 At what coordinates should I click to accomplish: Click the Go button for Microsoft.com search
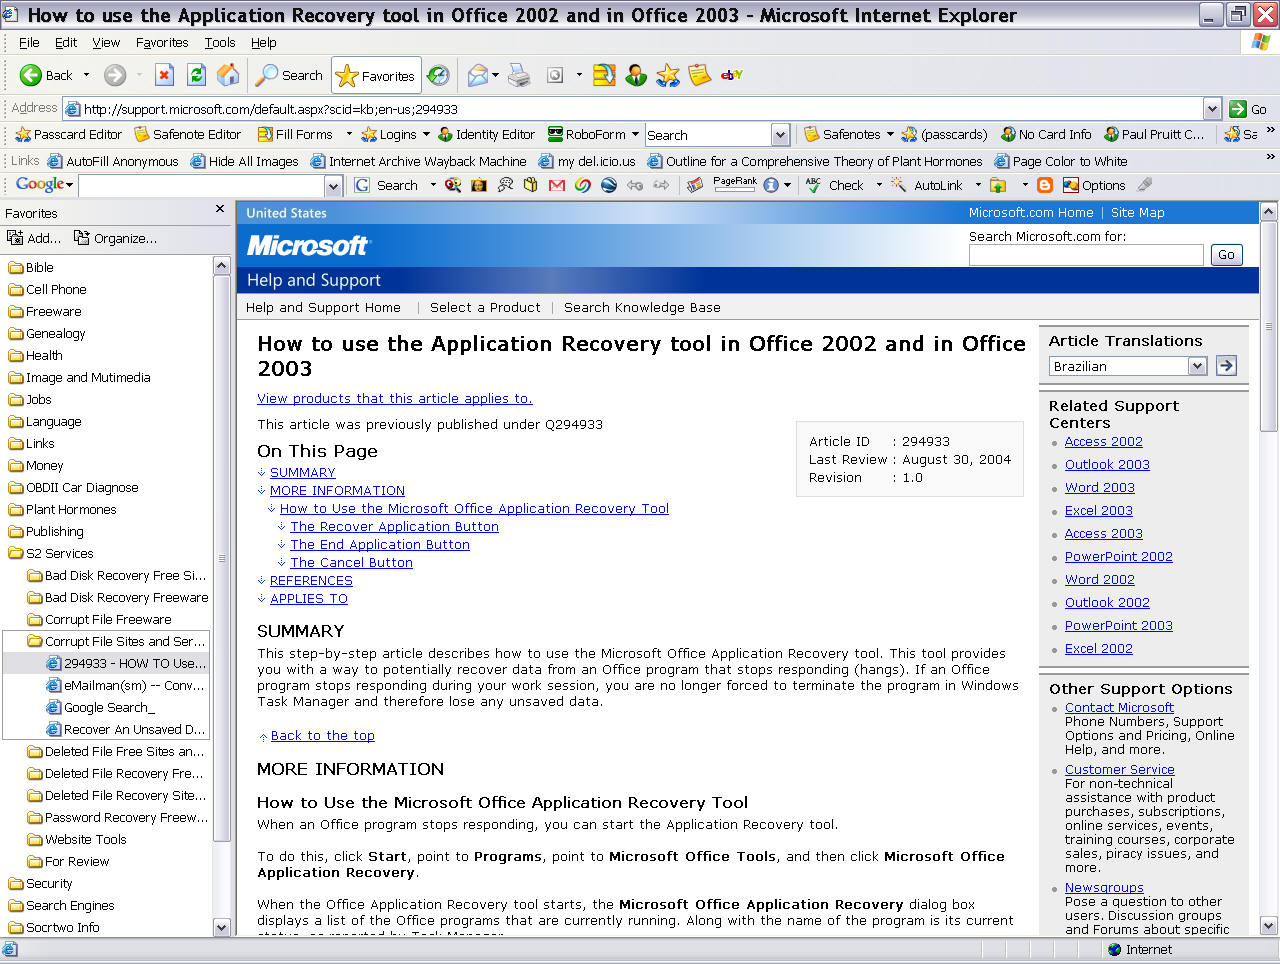1227,255
